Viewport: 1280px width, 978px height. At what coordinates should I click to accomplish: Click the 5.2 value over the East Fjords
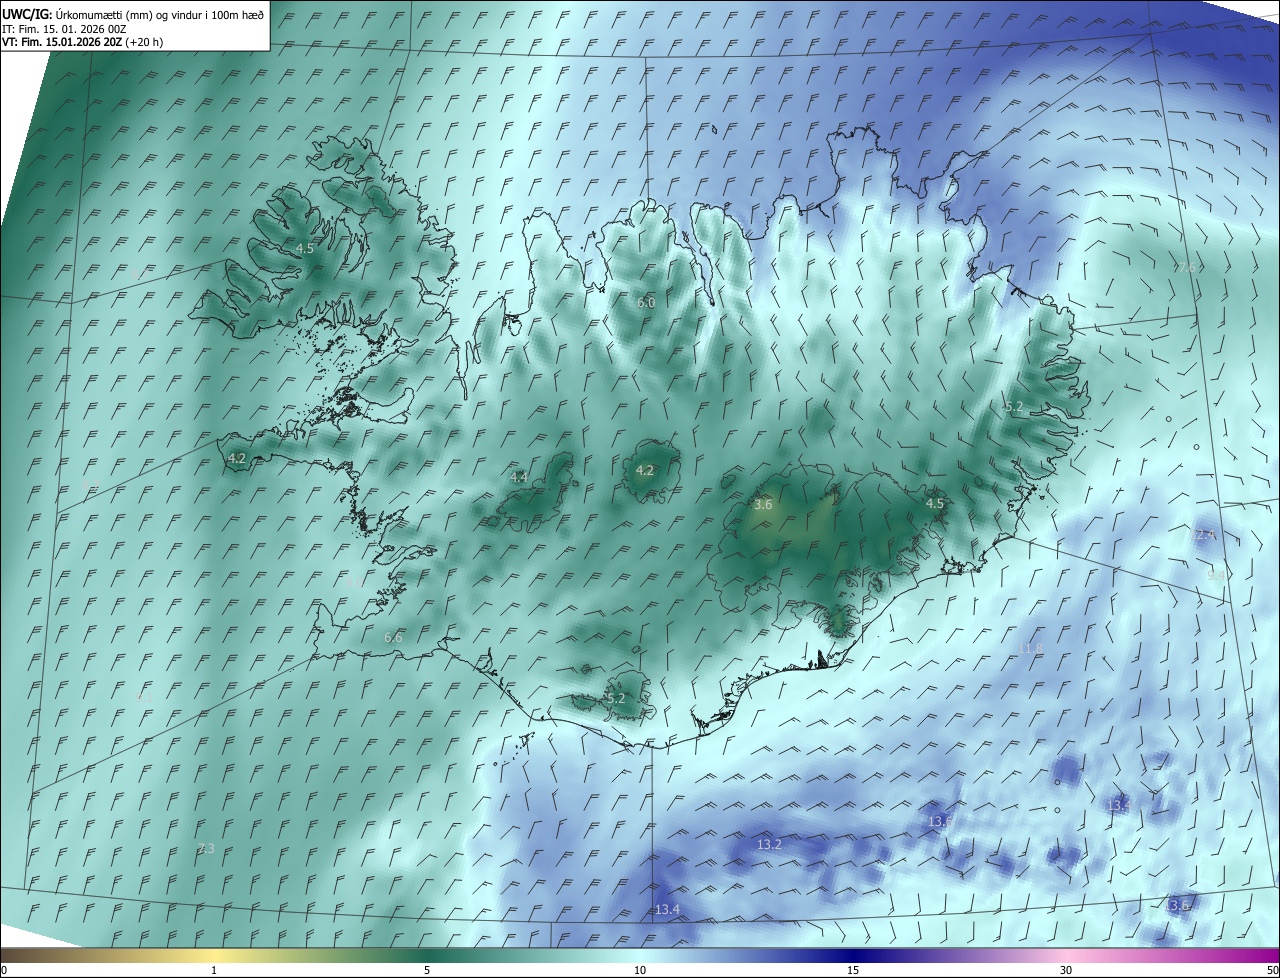[1014, 406]
